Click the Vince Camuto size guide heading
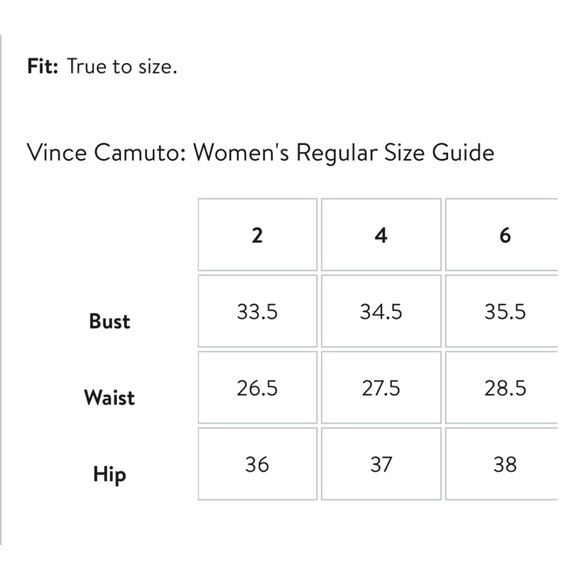Image resolution: width=580 pixels, height=580 pixels. coord(260,153)
